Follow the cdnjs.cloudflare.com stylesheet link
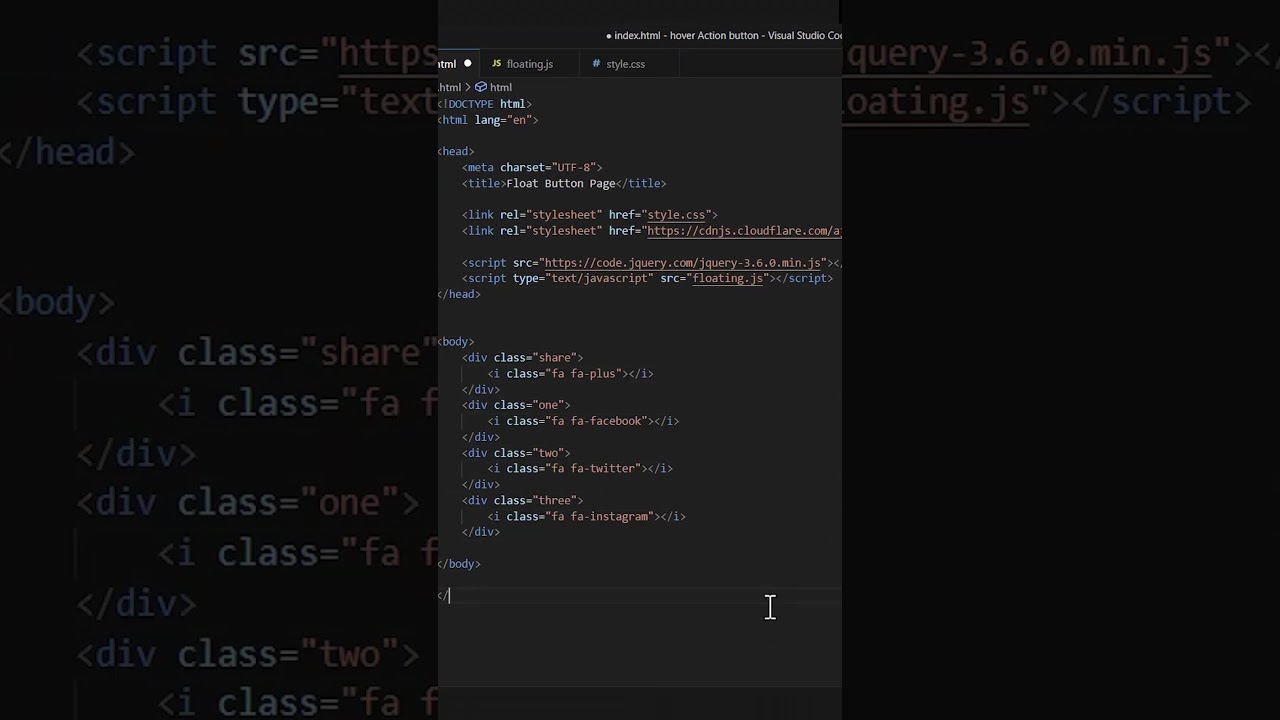 coord(744,231)
